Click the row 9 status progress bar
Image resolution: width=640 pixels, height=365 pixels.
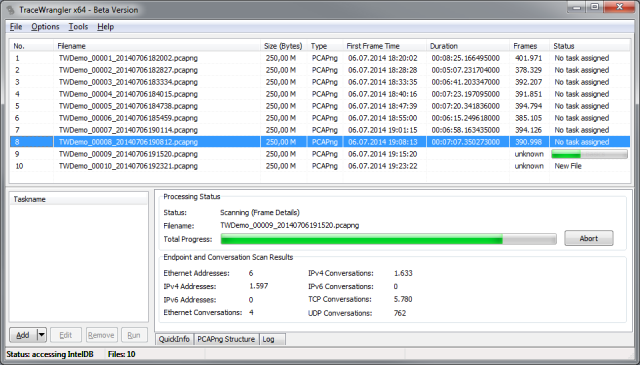pos(589,154)
